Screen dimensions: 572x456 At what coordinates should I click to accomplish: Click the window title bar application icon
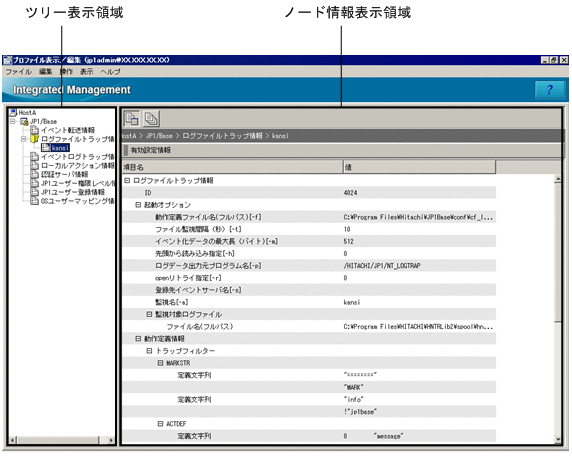tap(8, 60)
